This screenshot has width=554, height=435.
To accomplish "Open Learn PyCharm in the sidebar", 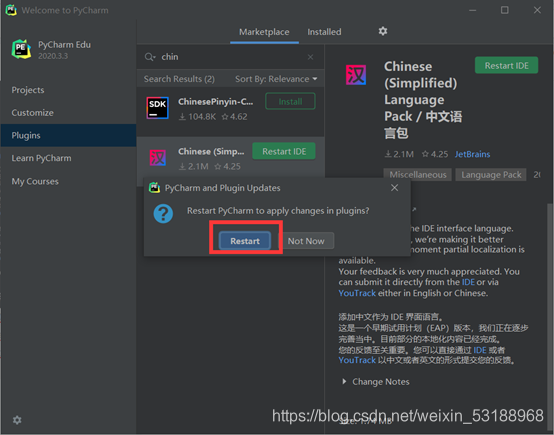I will point(69,158).
